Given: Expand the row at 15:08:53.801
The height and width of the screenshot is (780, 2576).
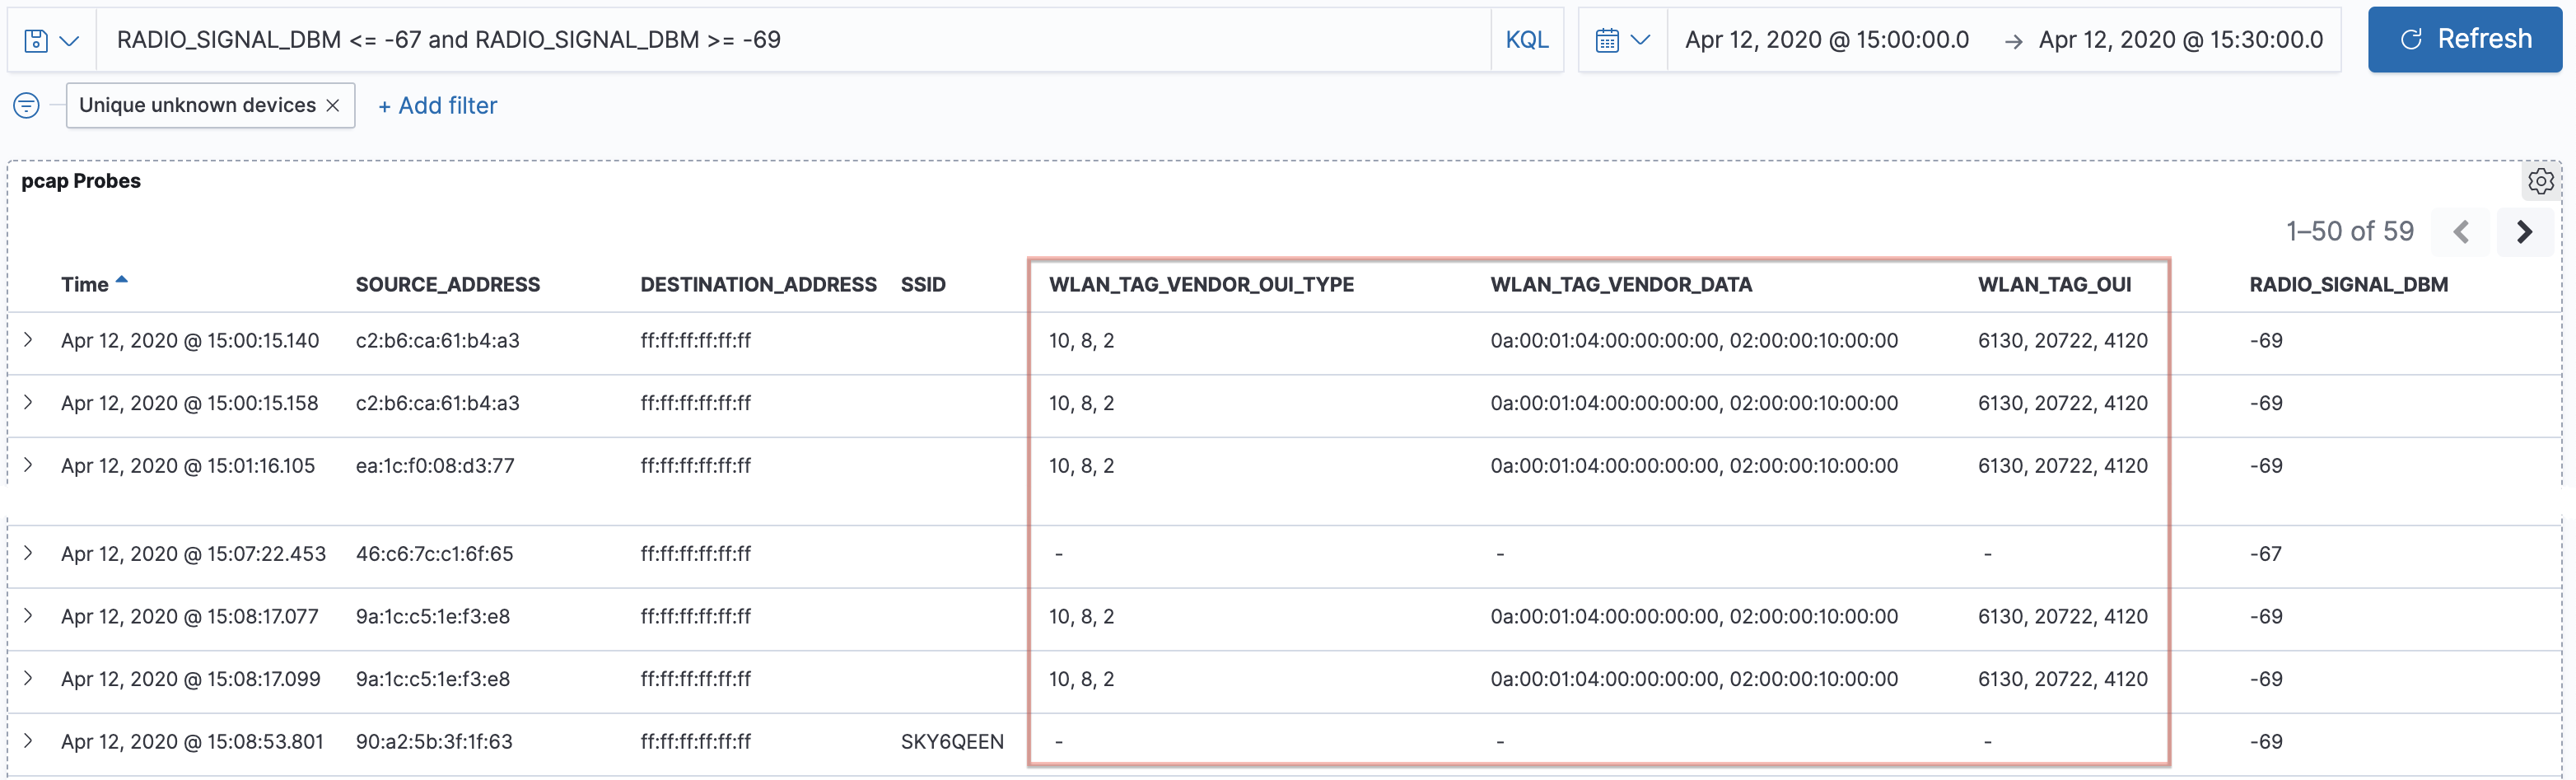Looking at the screenshot, I should click(x=29, y=741).
